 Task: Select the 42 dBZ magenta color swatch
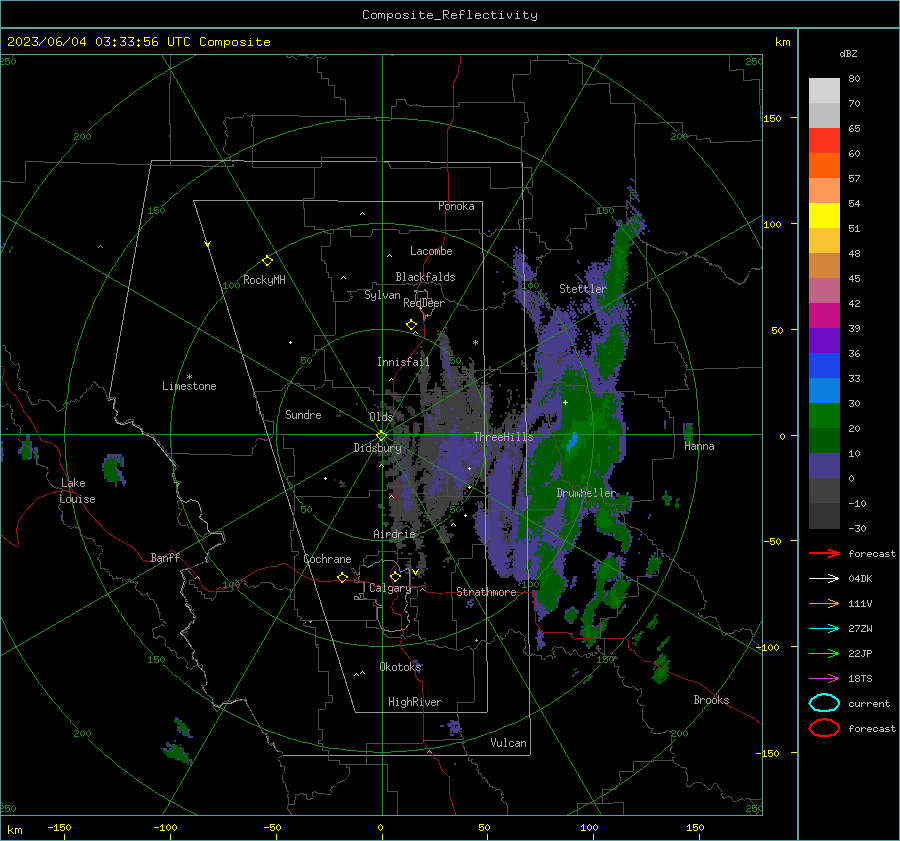coord(824,315)
